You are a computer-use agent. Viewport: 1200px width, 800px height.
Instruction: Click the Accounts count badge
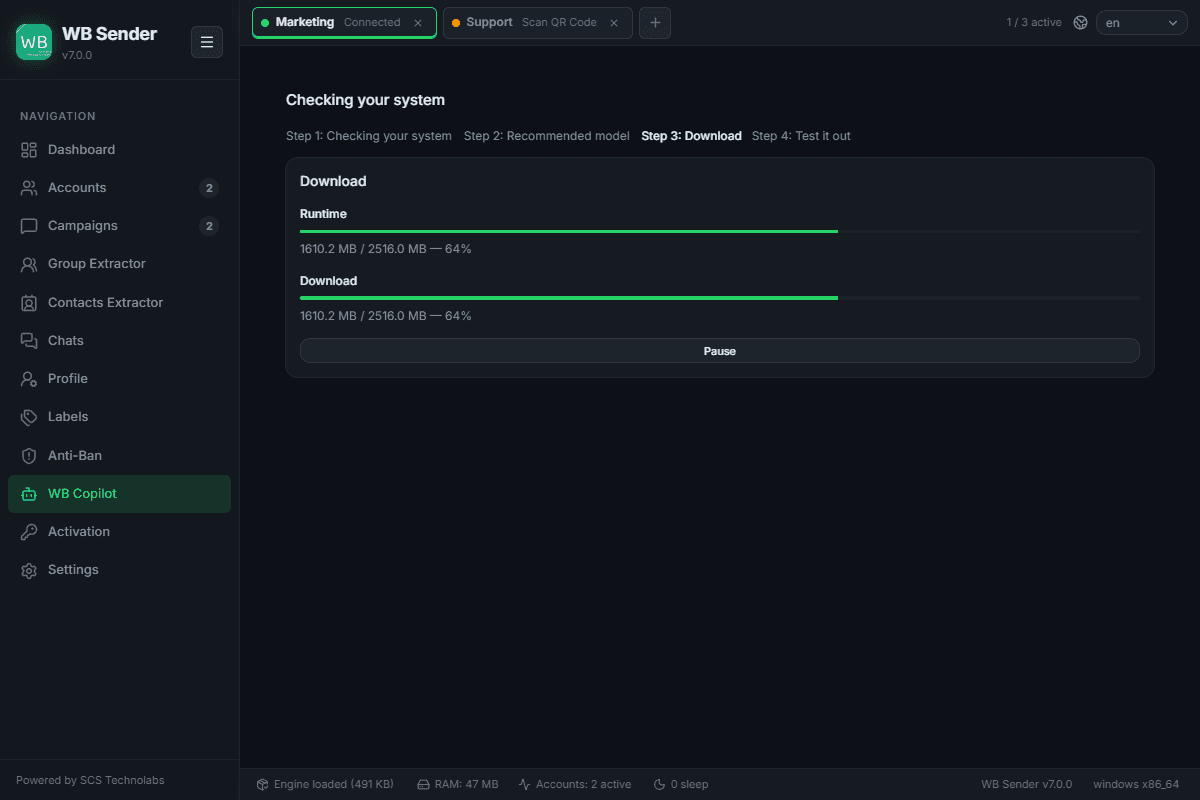click(x=209, y=188)
